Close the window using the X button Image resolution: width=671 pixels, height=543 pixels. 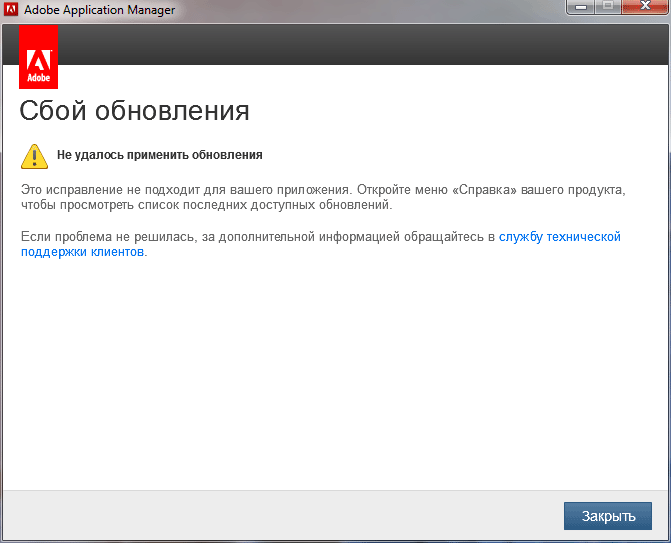645,7
